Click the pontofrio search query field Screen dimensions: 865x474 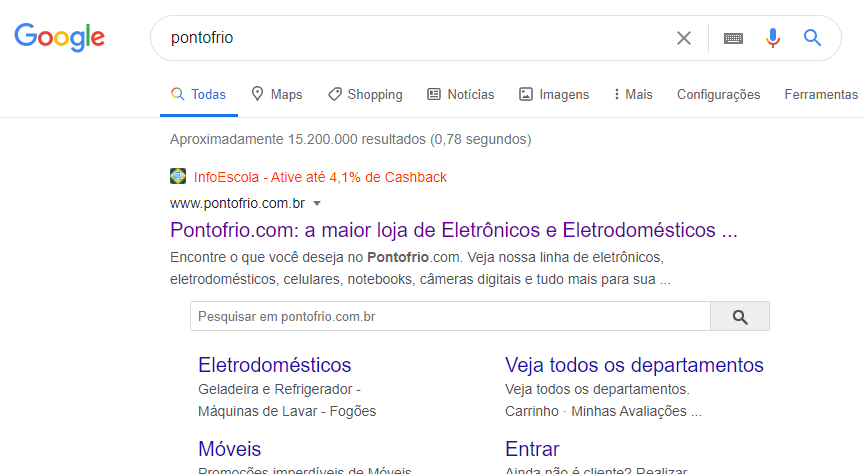tap(414, 38)
